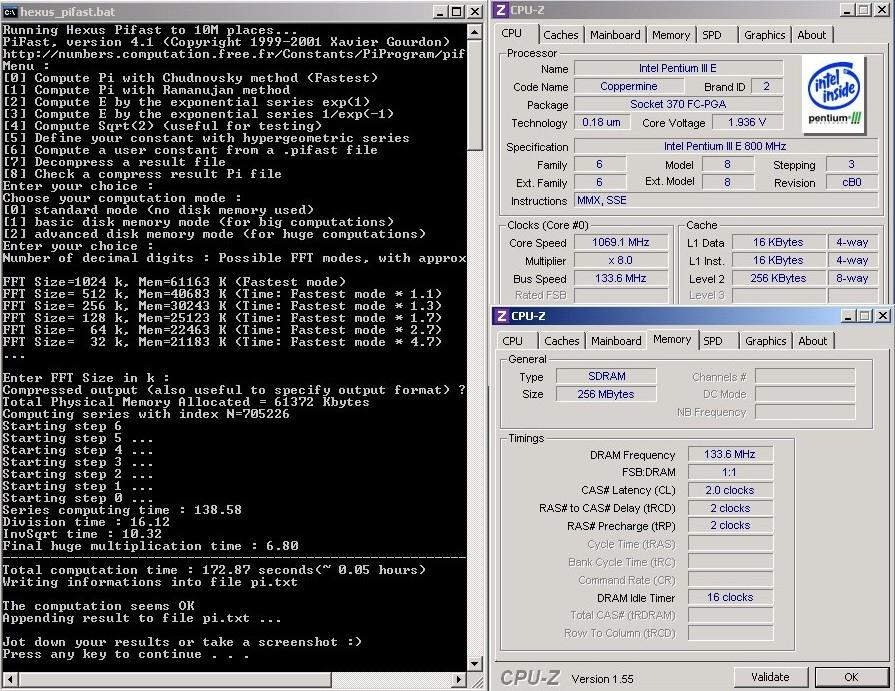Screen dimensions: 895x691
Task: Open the Graphics tab in the upper CPU-Z window
Action: pyautogui.click(x=764, y=35)
